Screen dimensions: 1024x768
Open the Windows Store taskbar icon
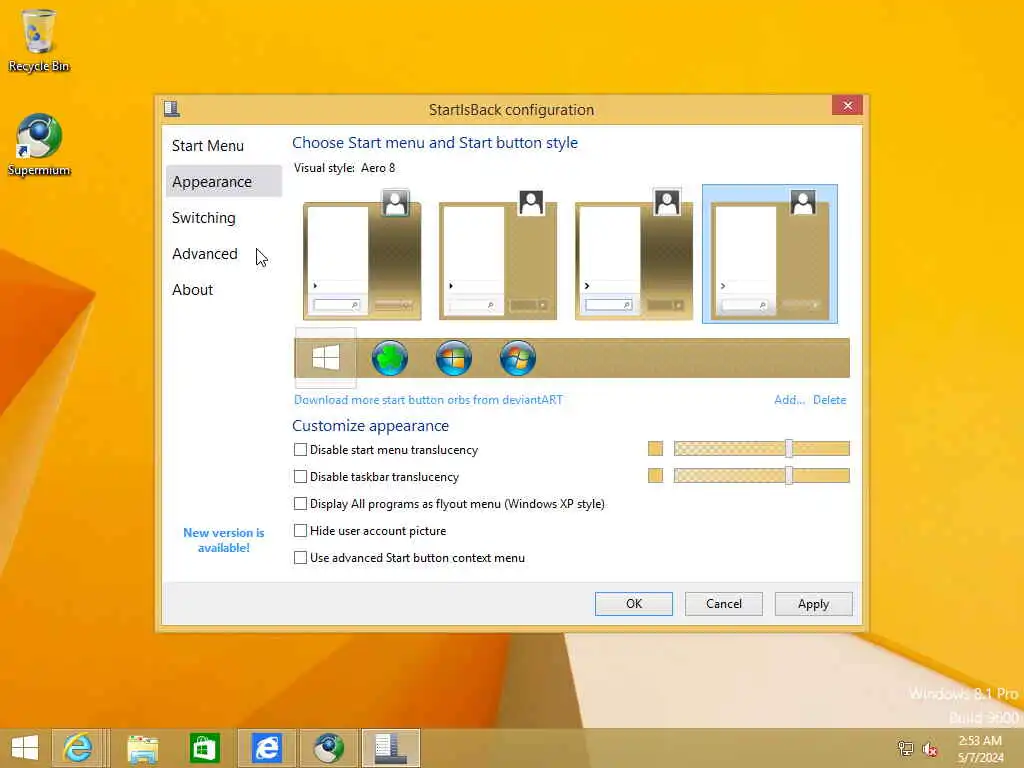coord(204,748)
